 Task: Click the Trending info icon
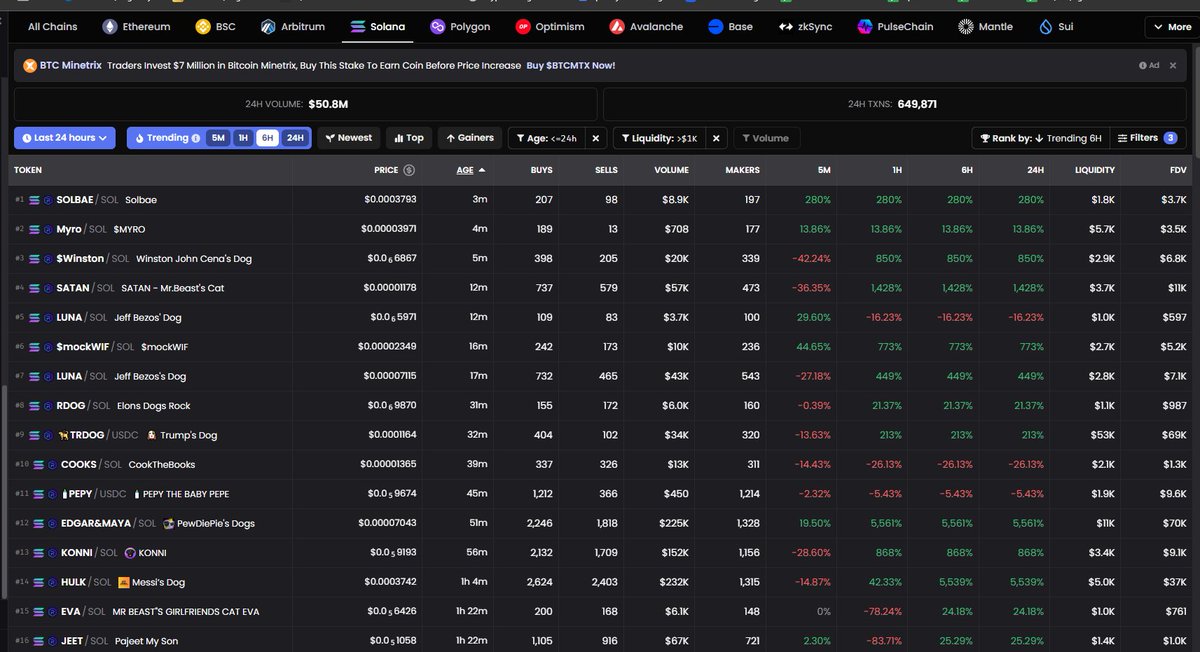click(196, 138)
